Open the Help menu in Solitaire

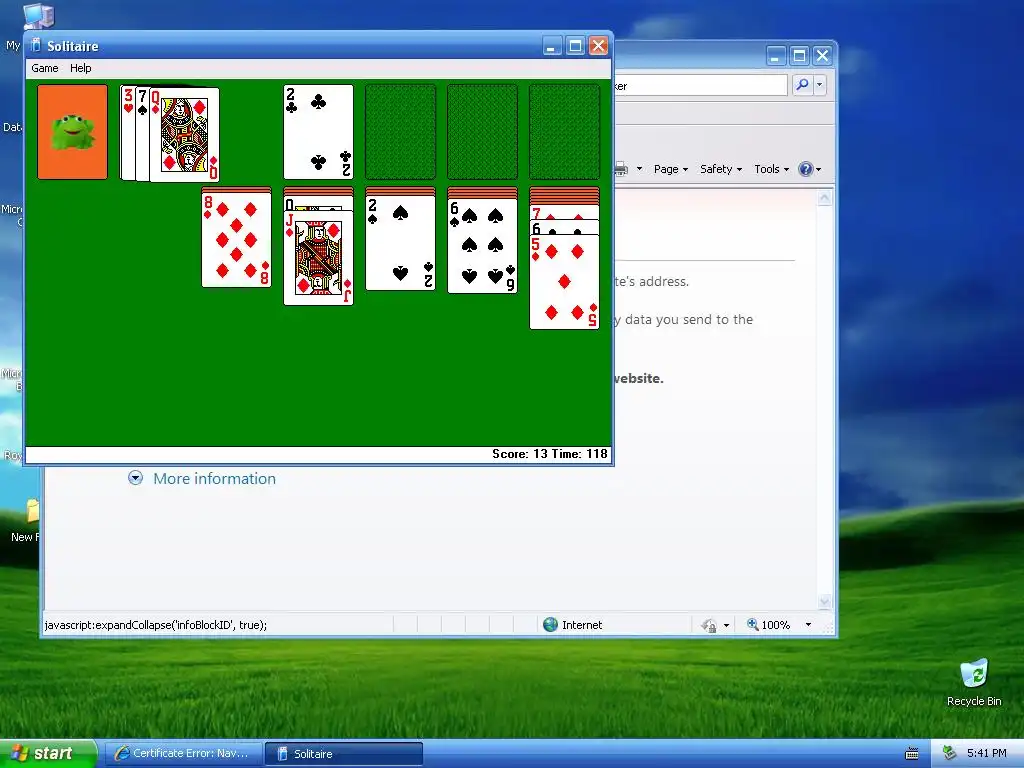[80, 68]
